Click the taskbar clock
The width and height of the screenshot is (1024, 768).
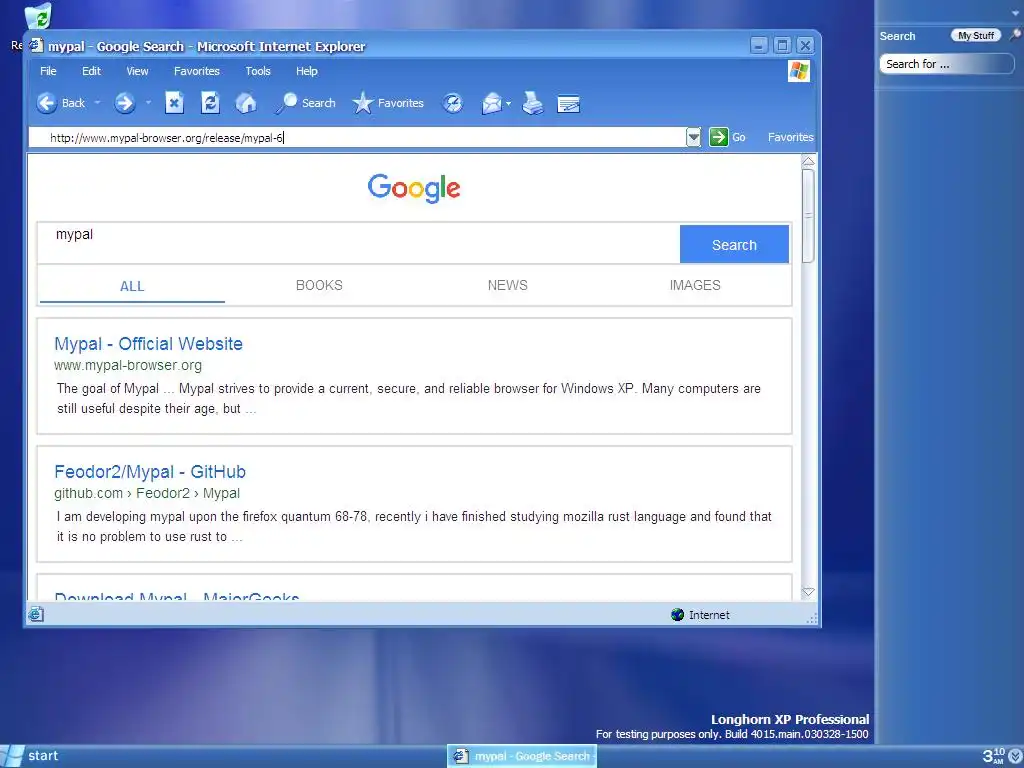point(994,756)
